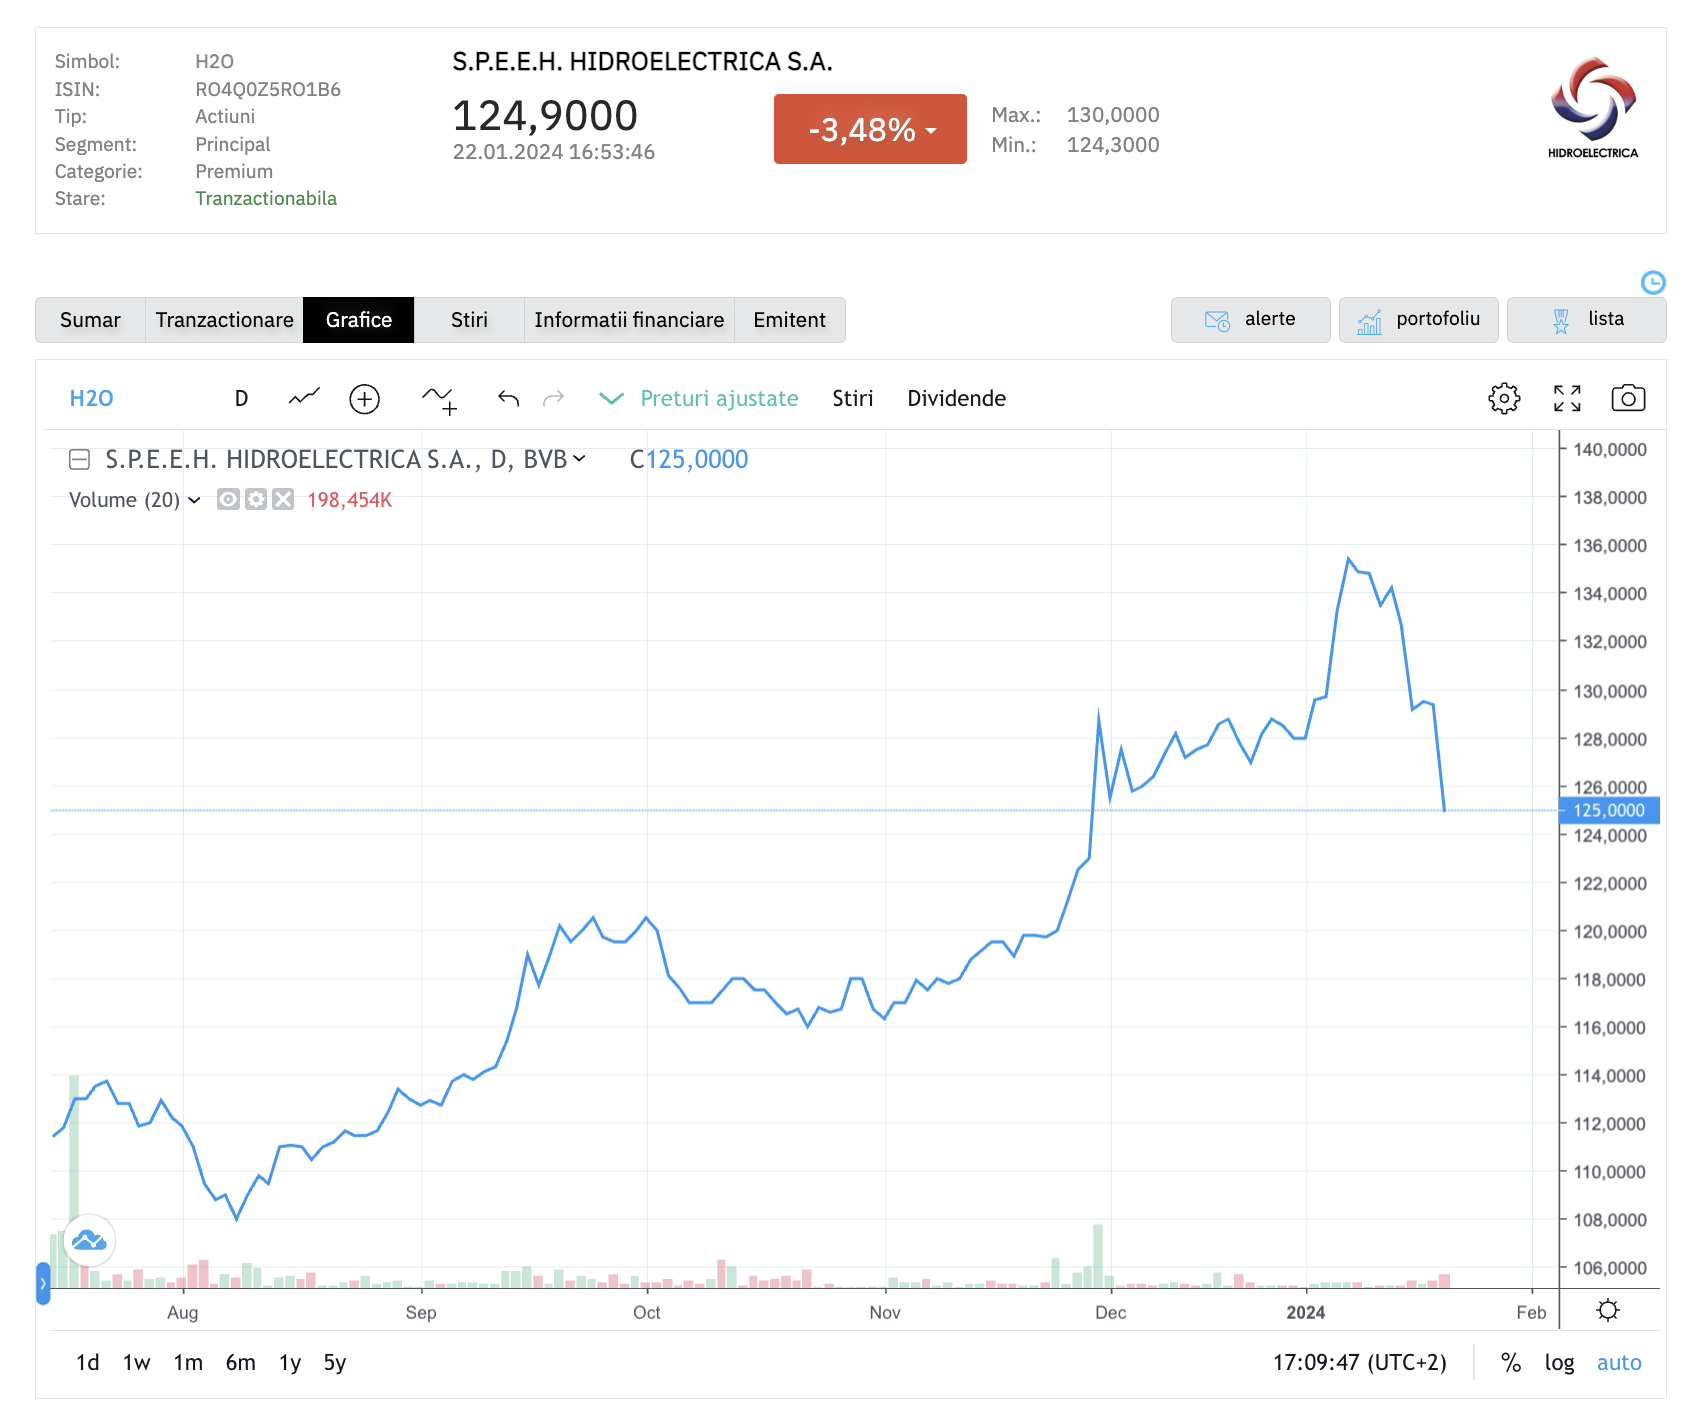This screenshot has width=1706, height=1402.
Task: Open the axis settings icon at bottom right
Action: (1608, 1310)
